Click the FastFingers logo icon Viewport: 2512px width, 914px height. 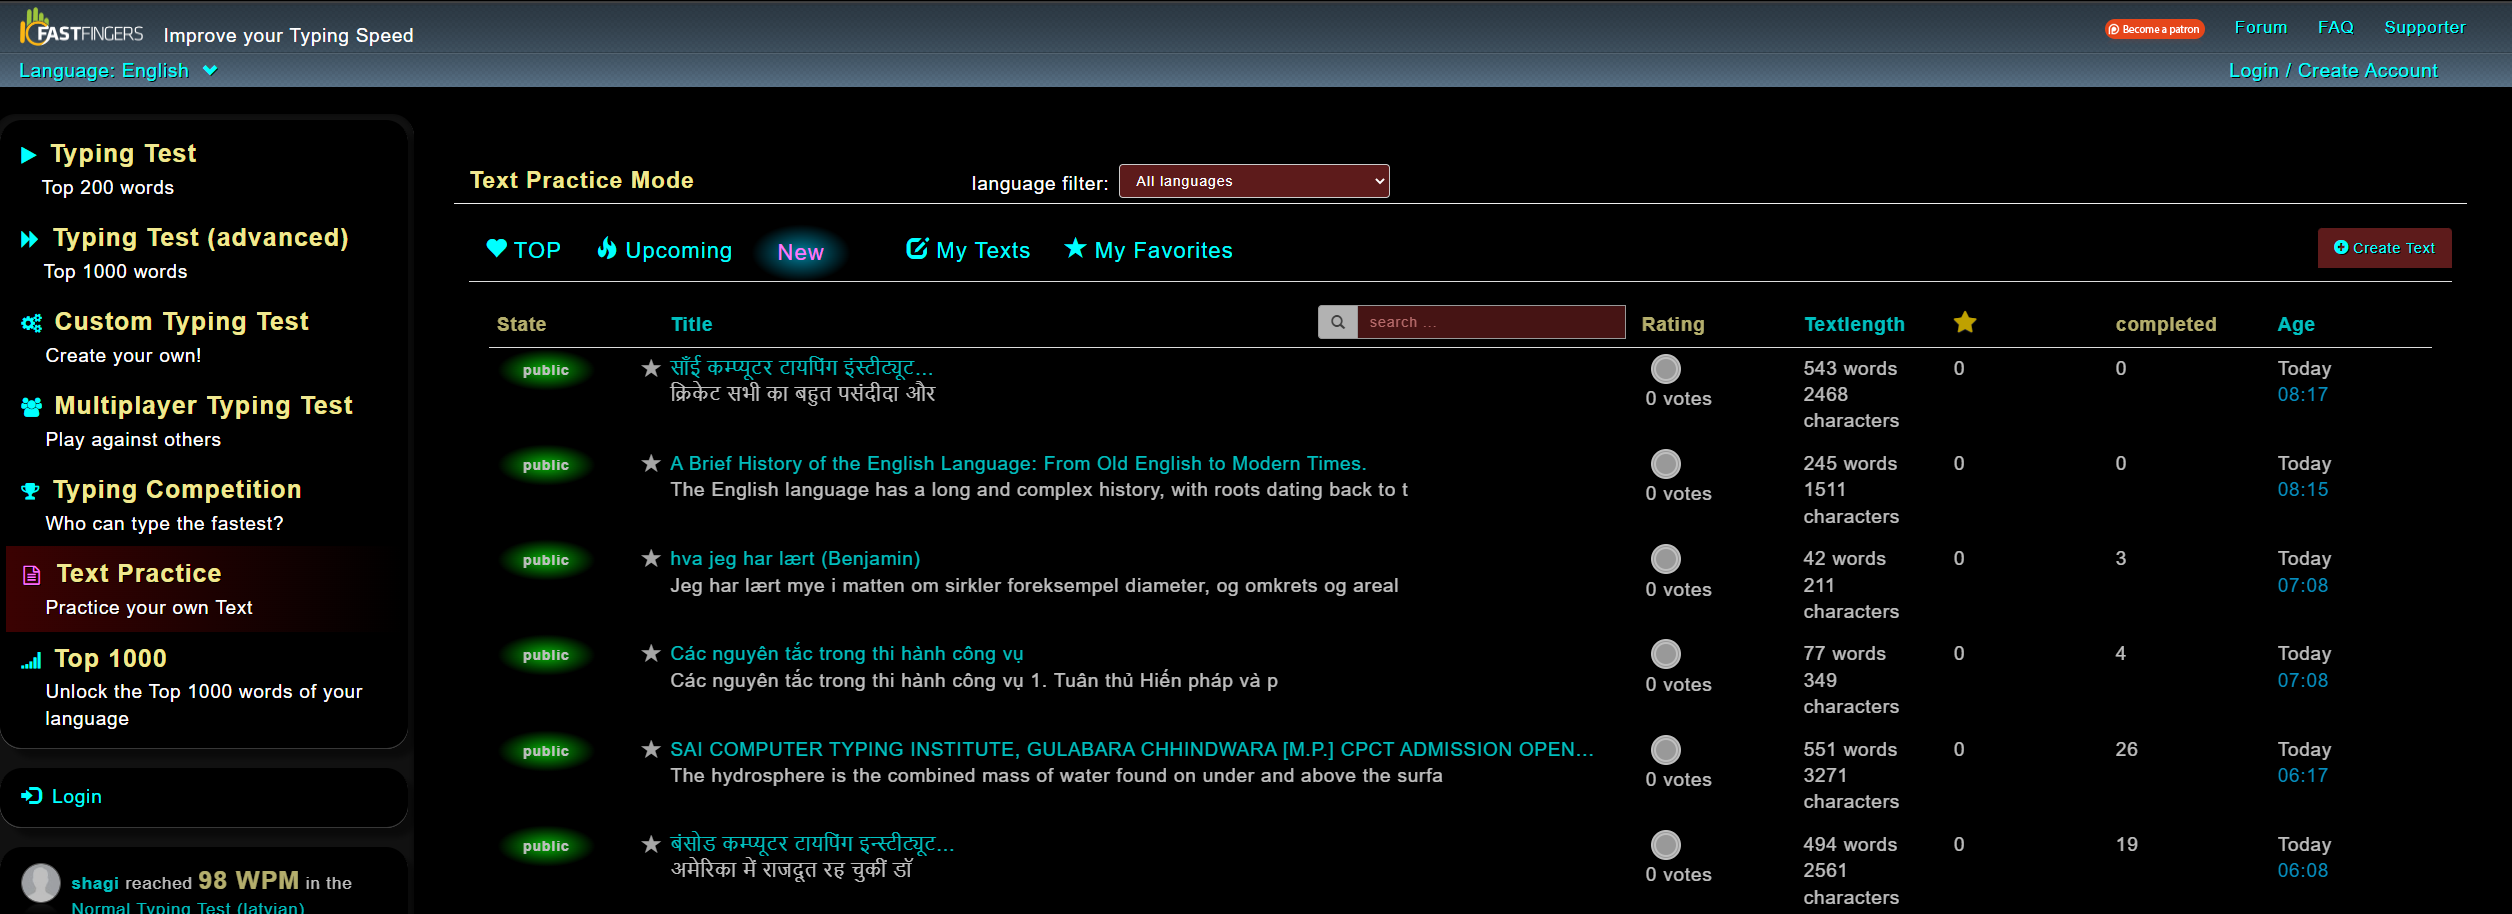click(36, 28)
